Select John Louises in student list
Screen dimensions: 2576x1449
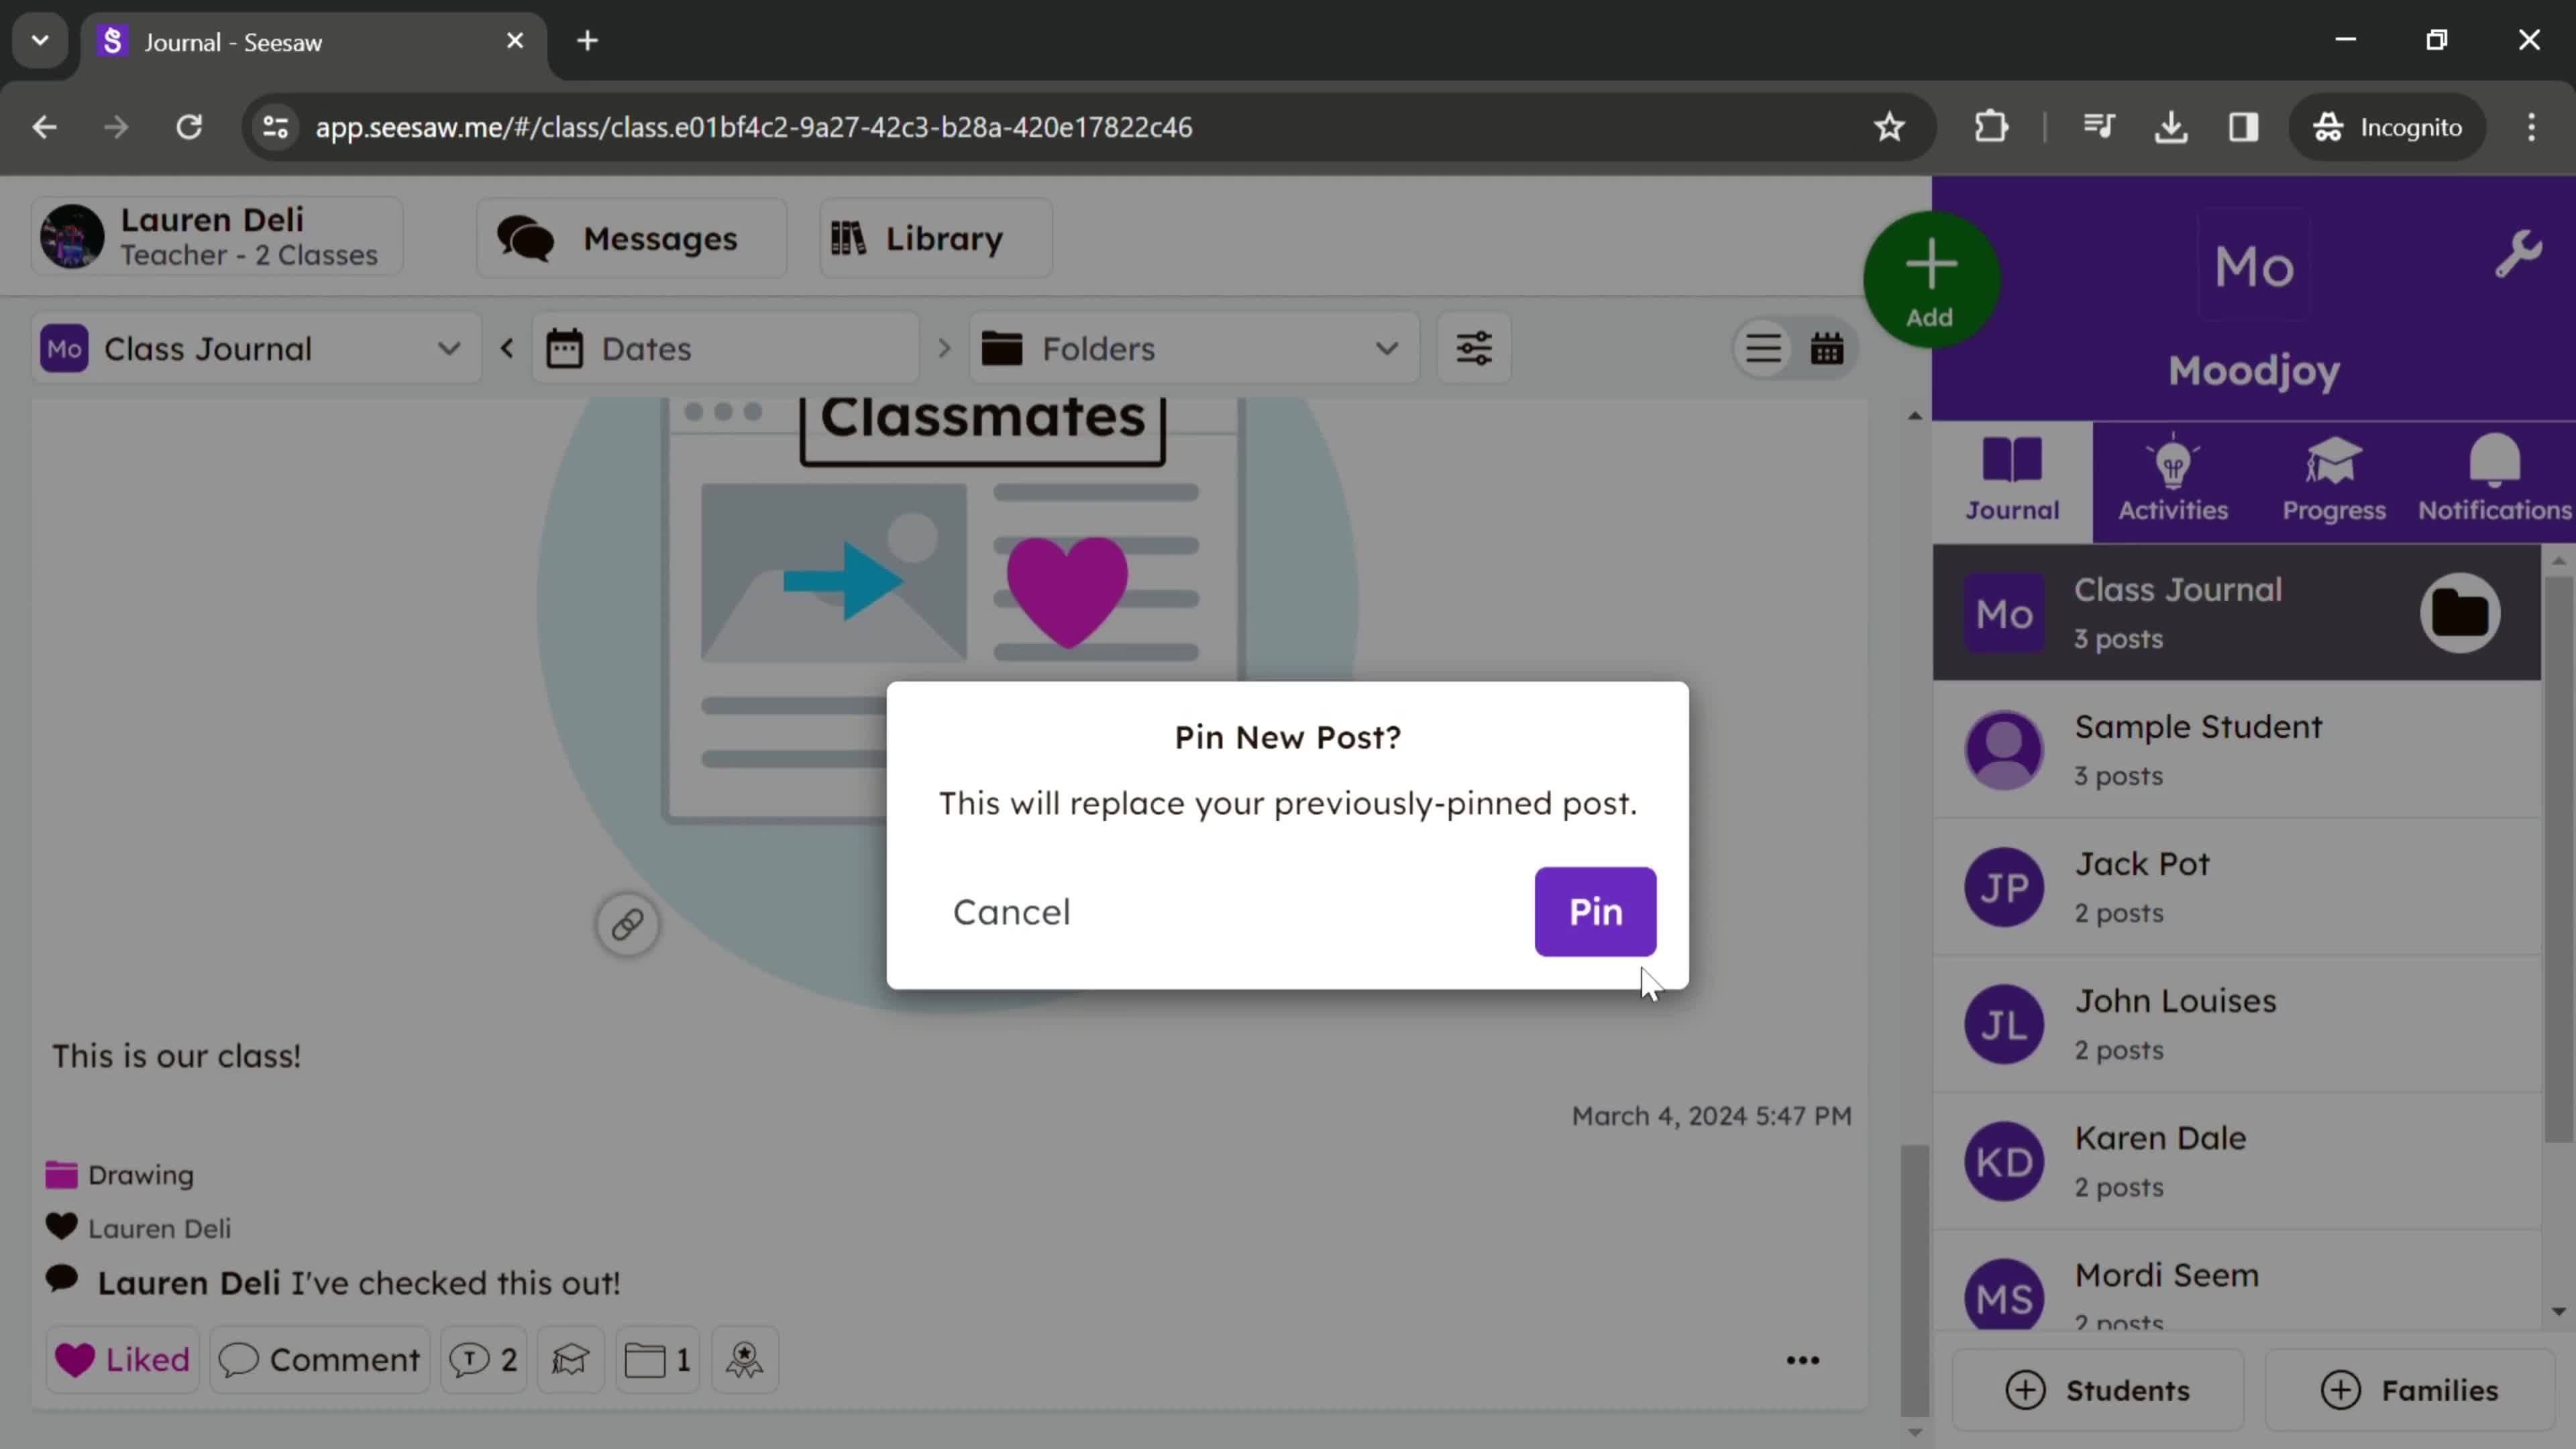[2236, 1024]
